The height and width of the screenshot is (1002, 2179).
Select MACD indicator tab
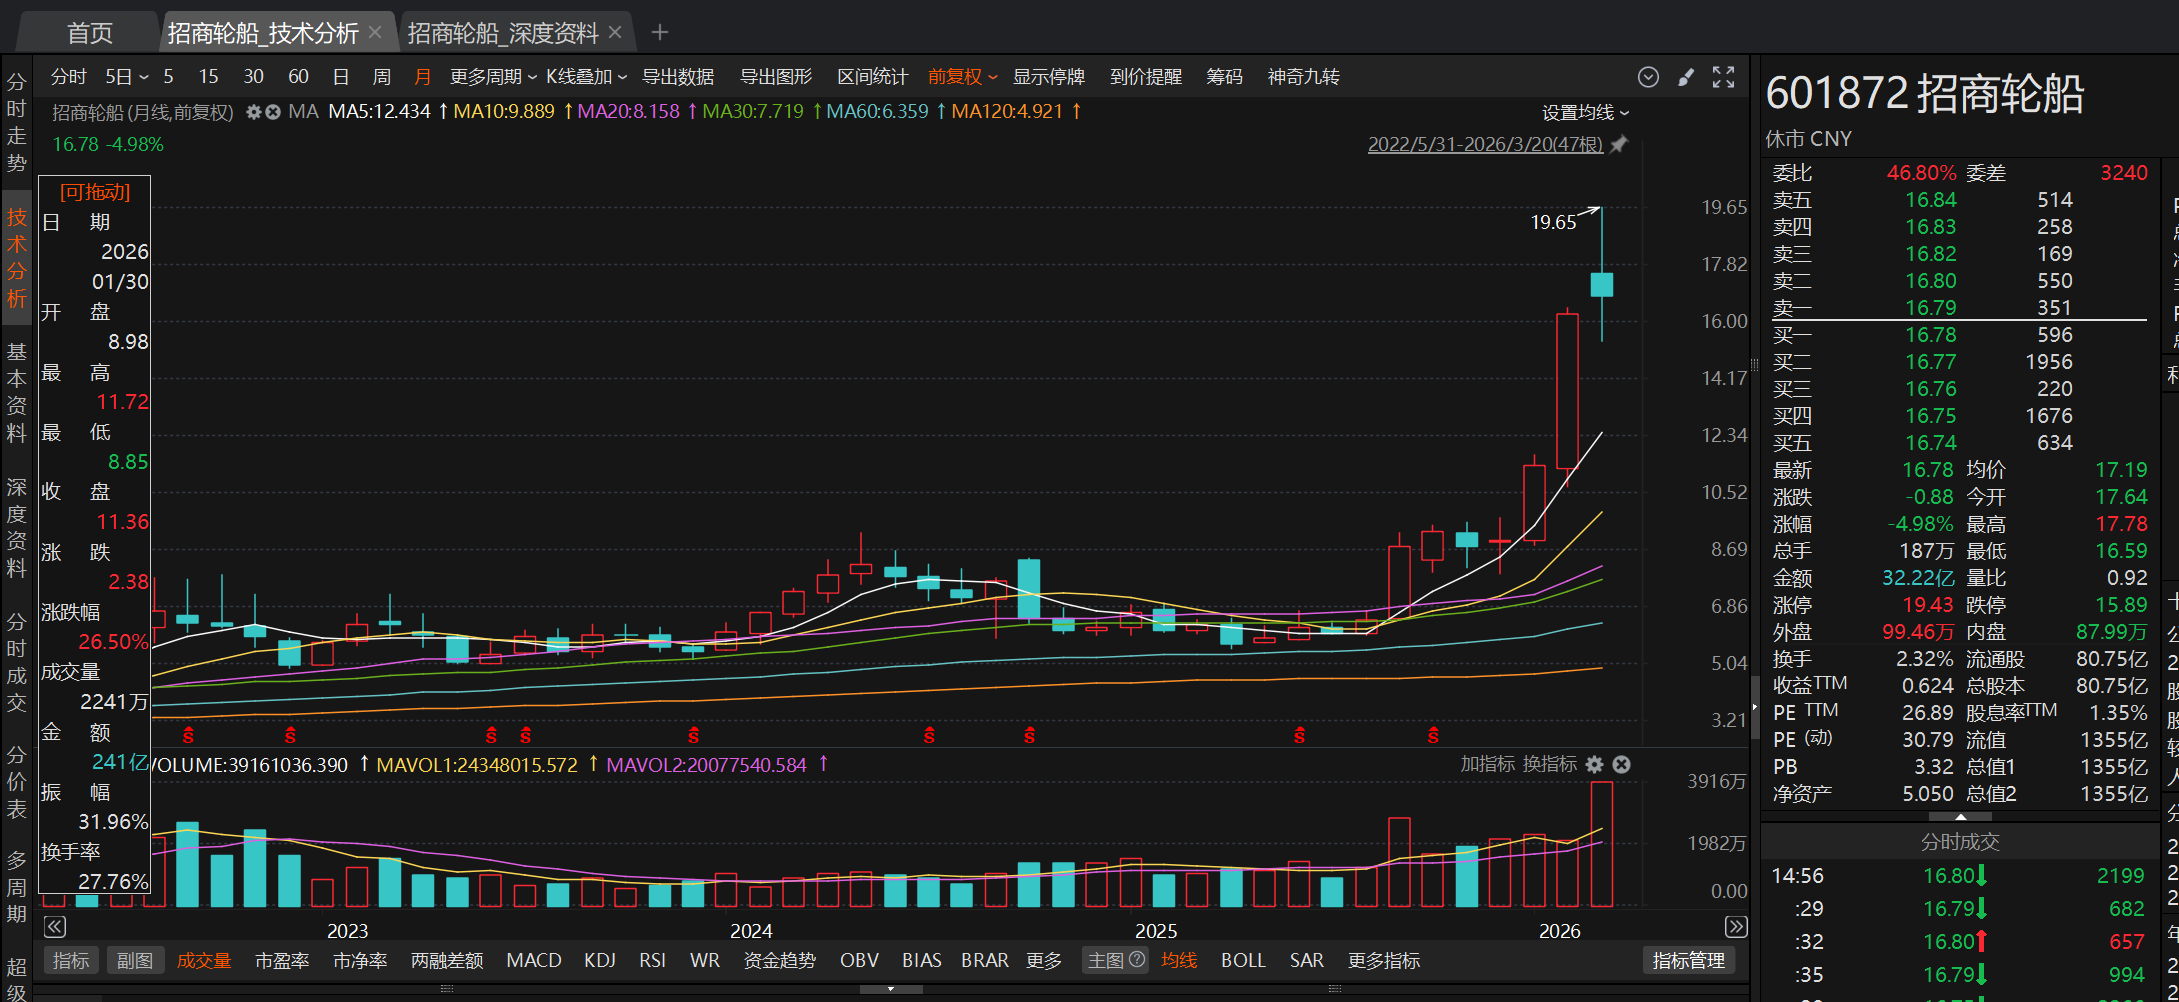coord(533,960)
